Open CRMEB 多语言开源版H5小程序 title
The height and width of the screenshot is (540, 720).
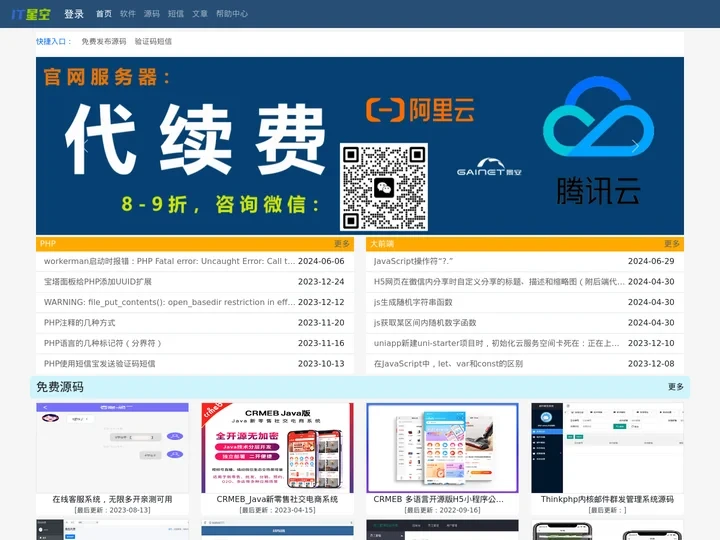tap(439, 499)
